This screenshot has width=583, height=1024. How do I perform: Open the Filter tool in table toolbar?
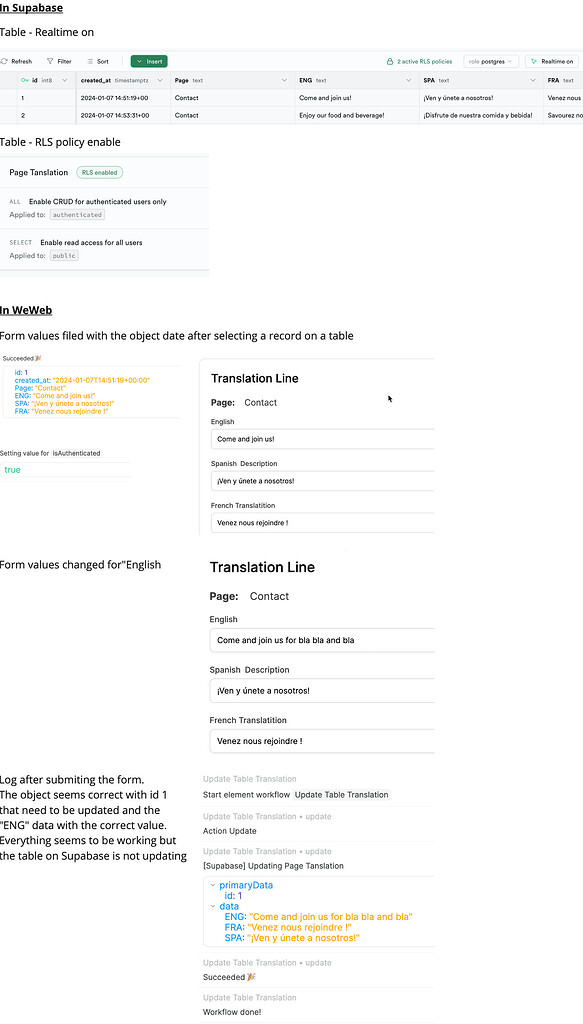(59, 61)
